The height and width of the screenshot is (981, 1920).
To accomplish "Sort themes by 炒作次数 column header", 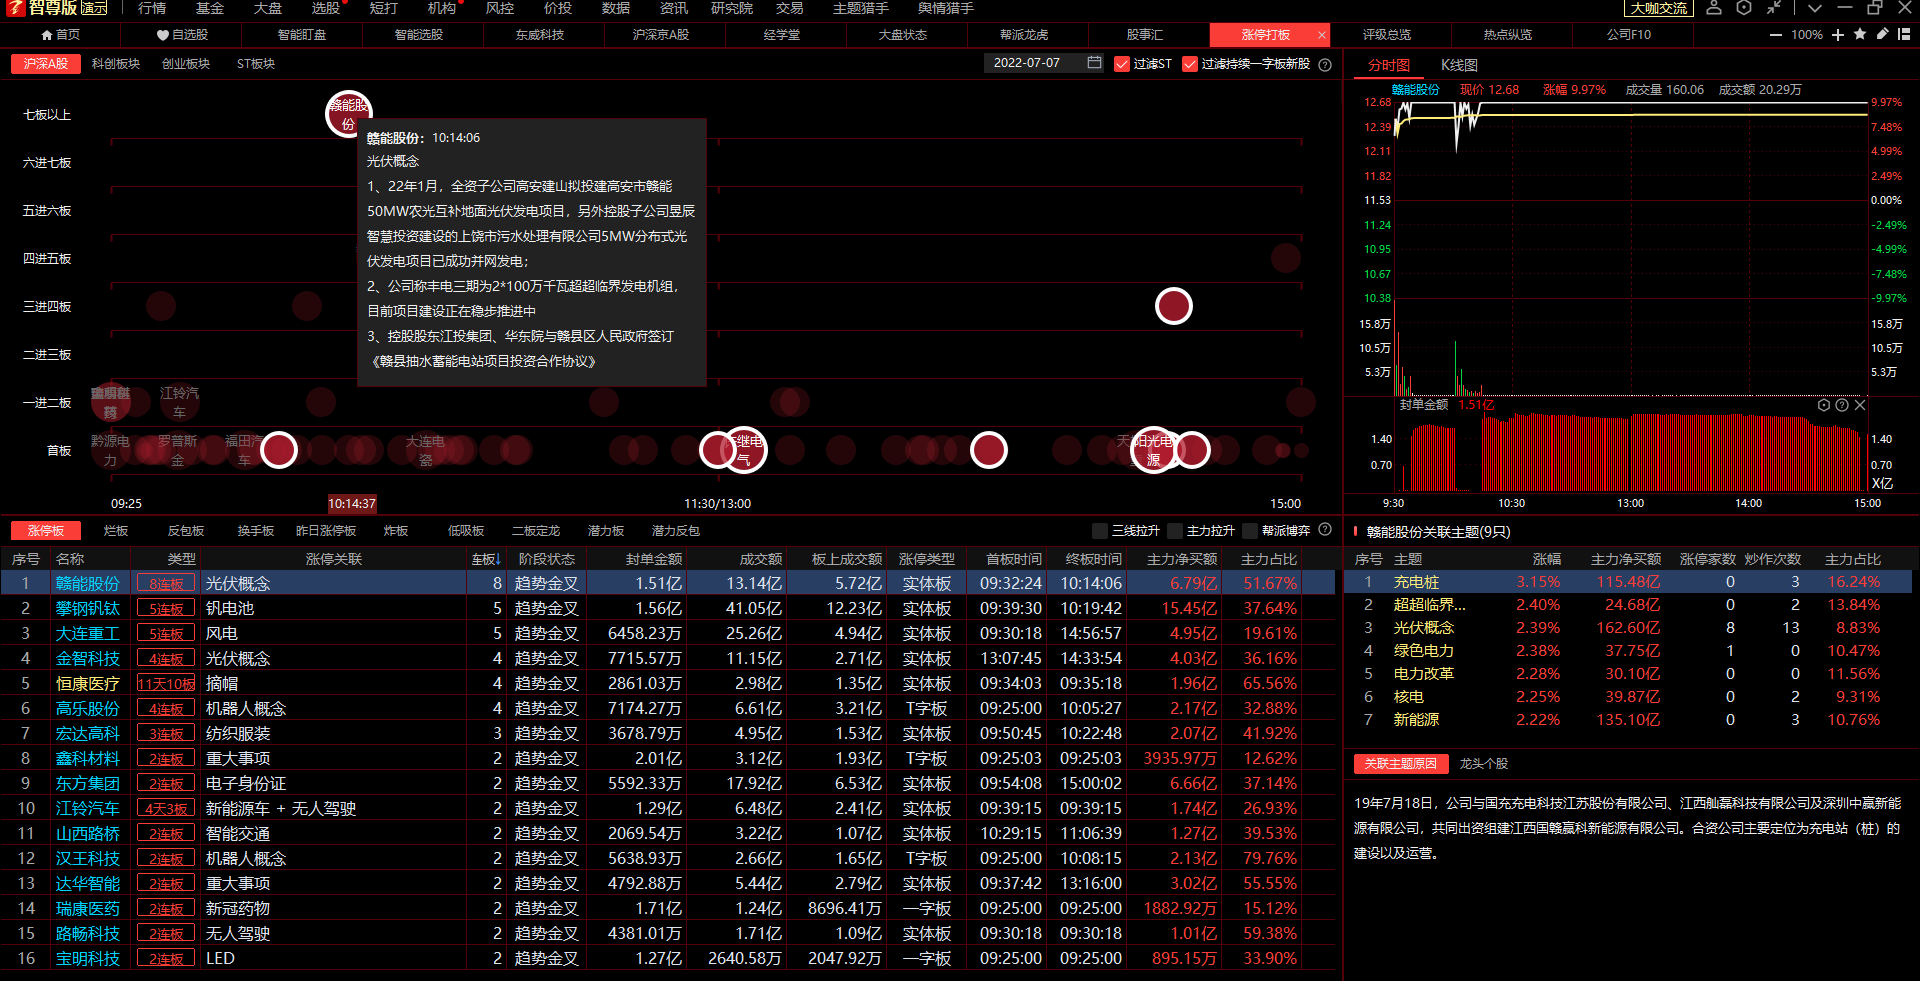I will [1773, 559].
